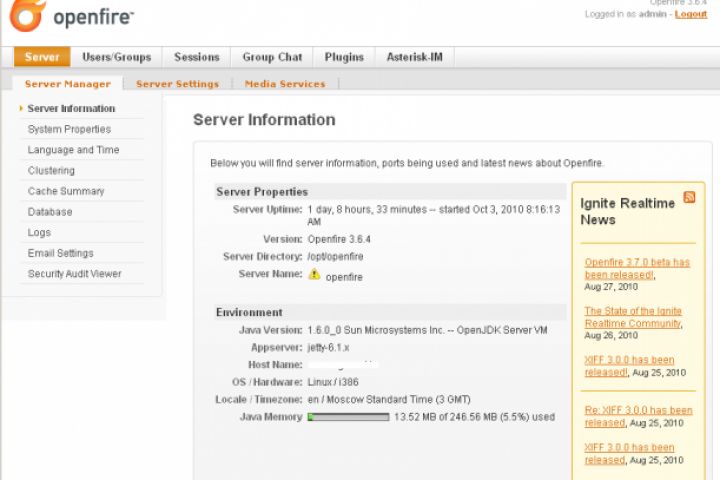This screenshot has width=720, height=480.
Task: Switch to Server Settings sub-tab
Action: tap(177, 84)
